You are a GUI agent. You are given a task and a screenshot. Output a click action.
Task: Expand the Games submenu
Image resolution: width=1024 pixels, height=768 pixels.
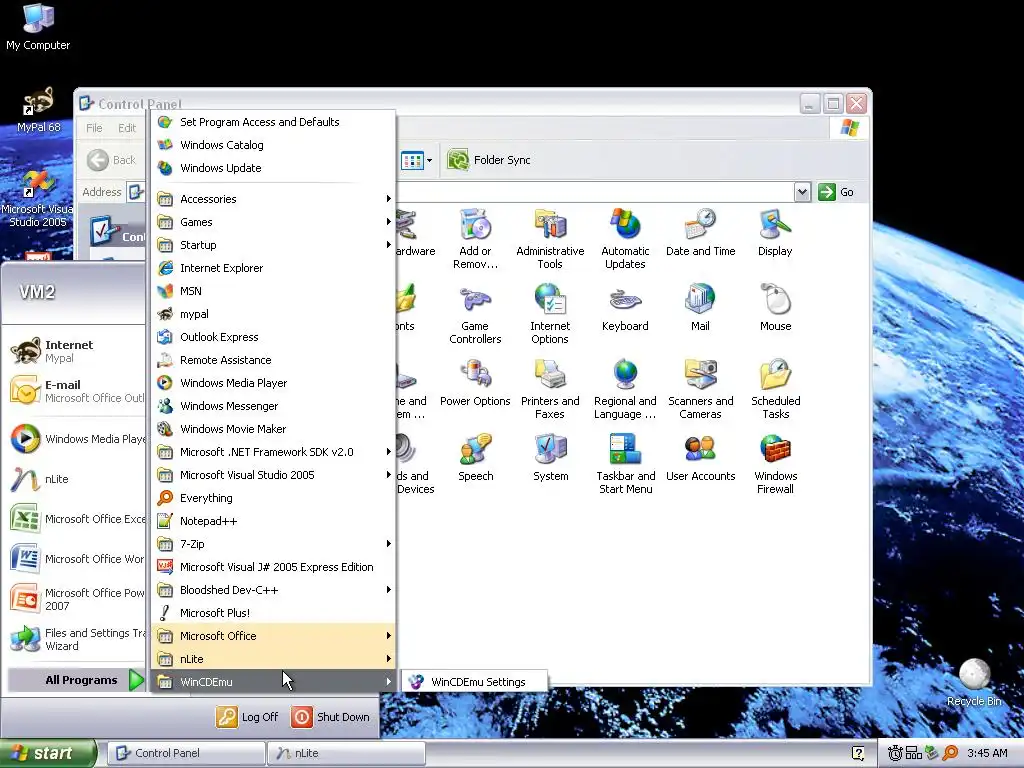(x=273, y=222)
